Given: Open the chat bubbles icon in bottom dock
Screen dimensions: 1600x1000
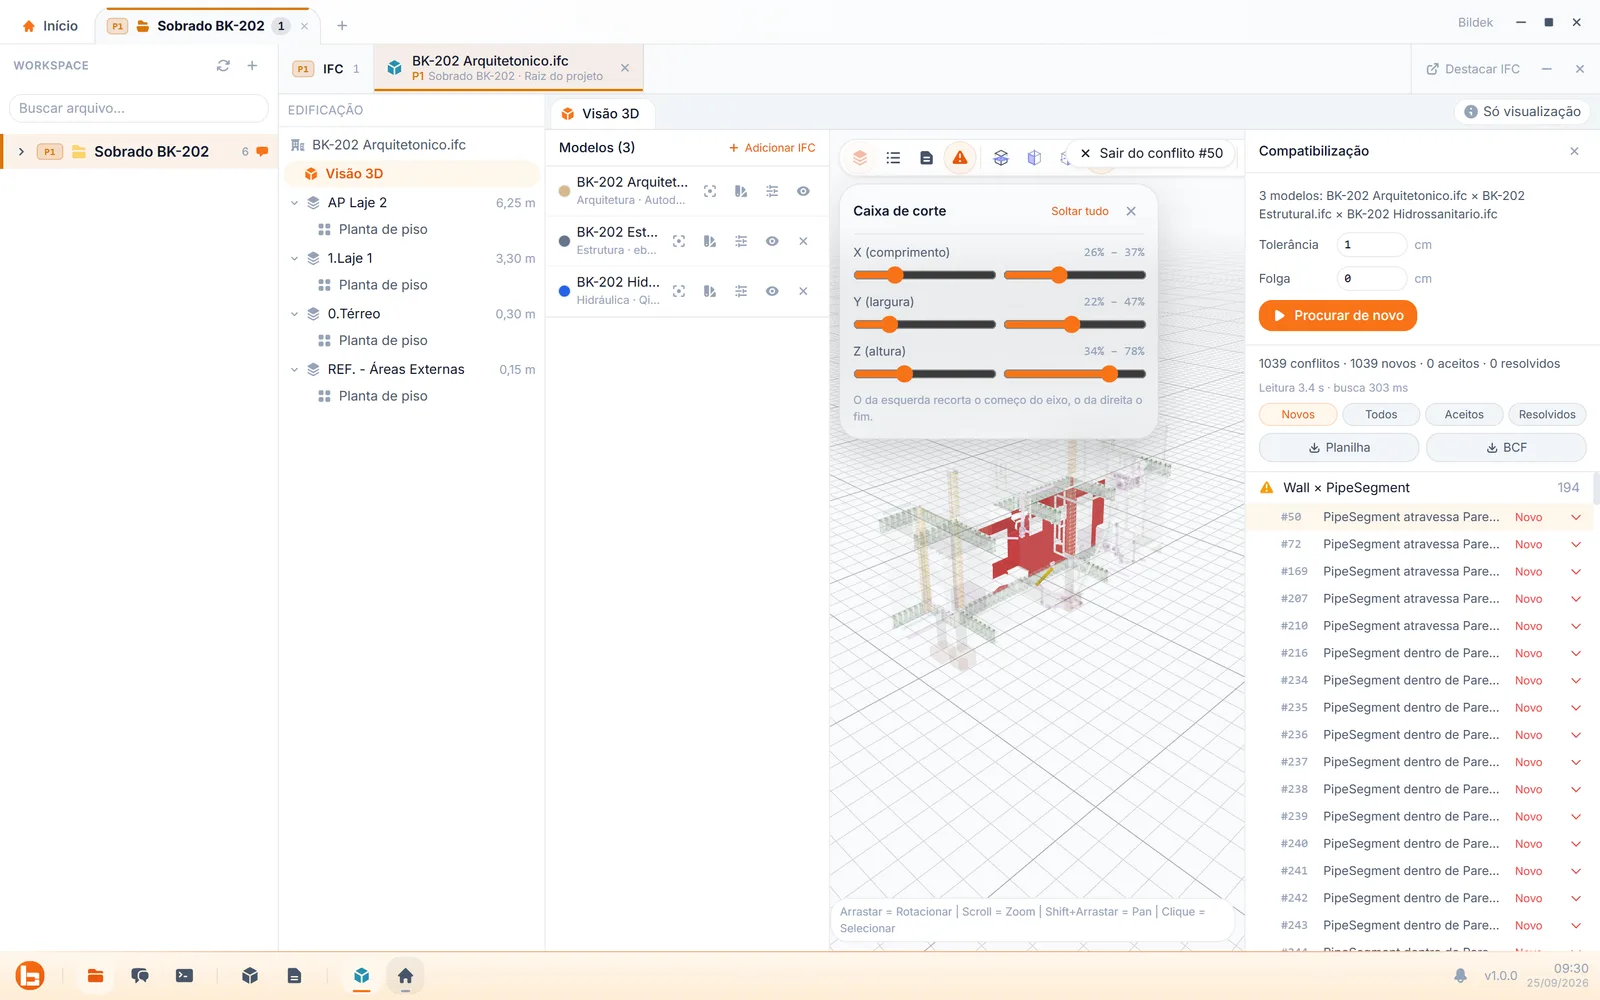Looking at the screenshot, I should (x=140, y=975).
